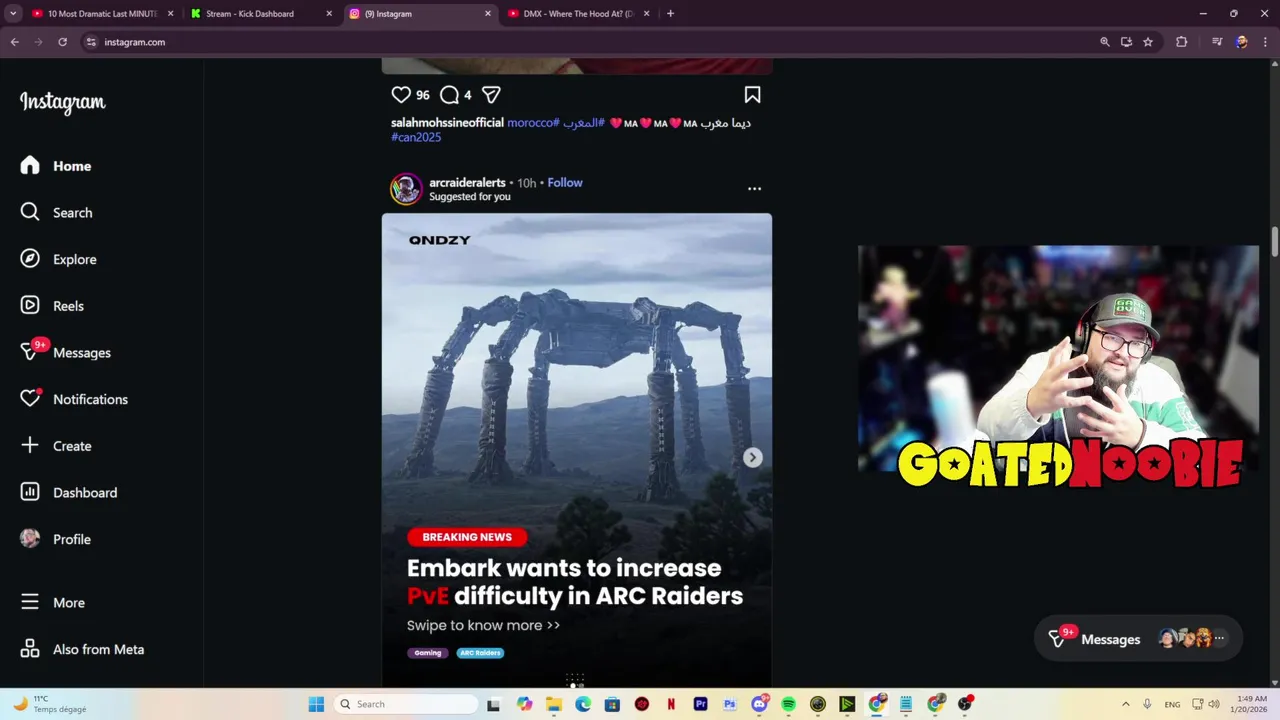Close the Kick Dashboard tab
Screen dimensions: 1280x720
tap(329, 14)
